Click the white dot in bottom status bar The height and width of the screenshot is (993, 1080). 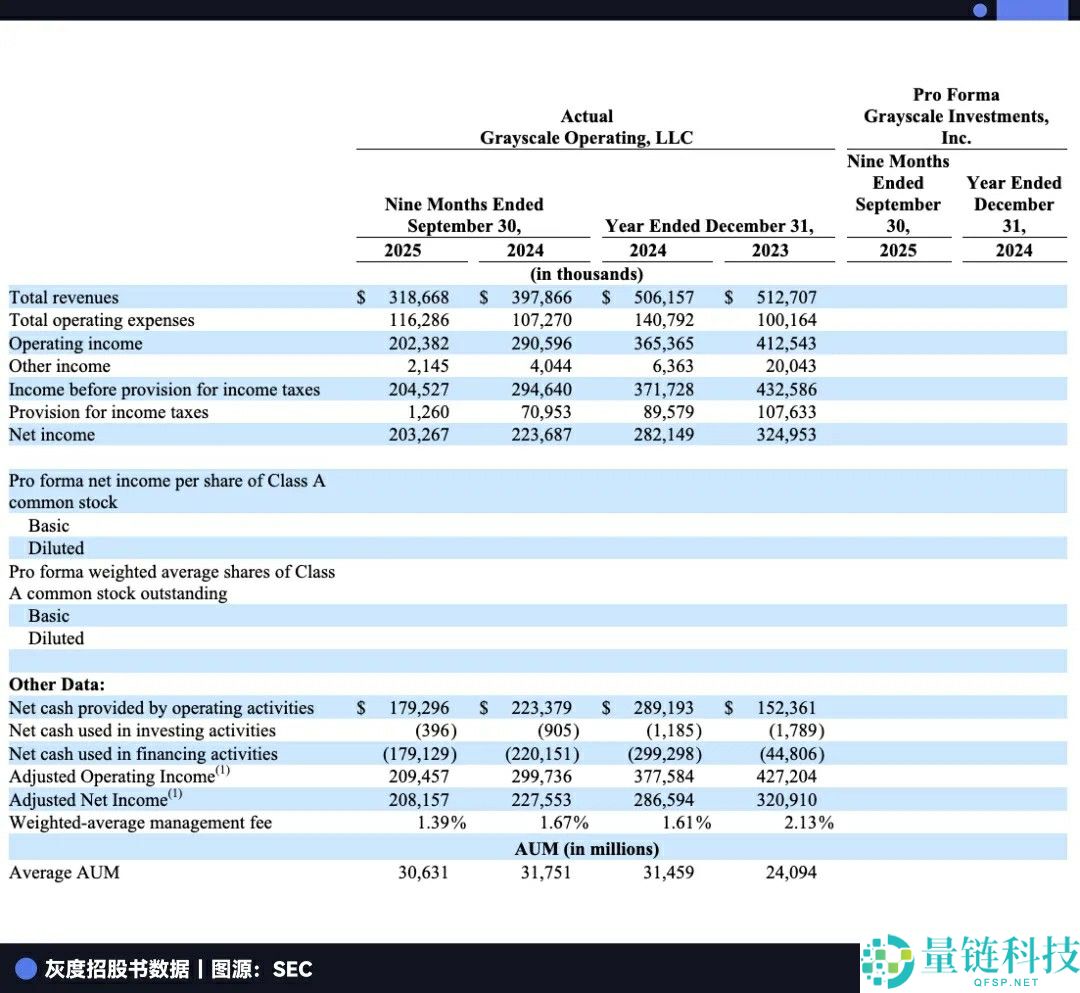pyautogui.click(x=27, y=968)
